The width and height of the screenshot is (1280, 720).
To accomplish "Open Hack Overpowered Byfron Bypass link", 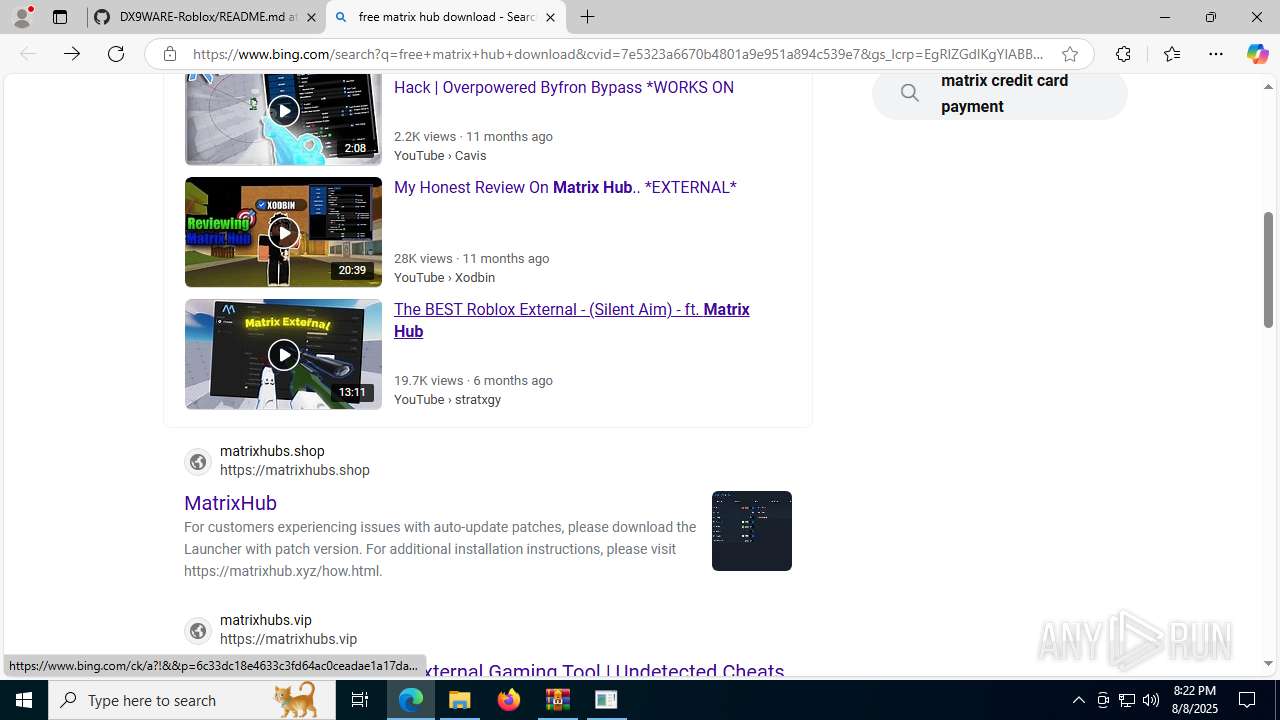I will coord(564,88).
